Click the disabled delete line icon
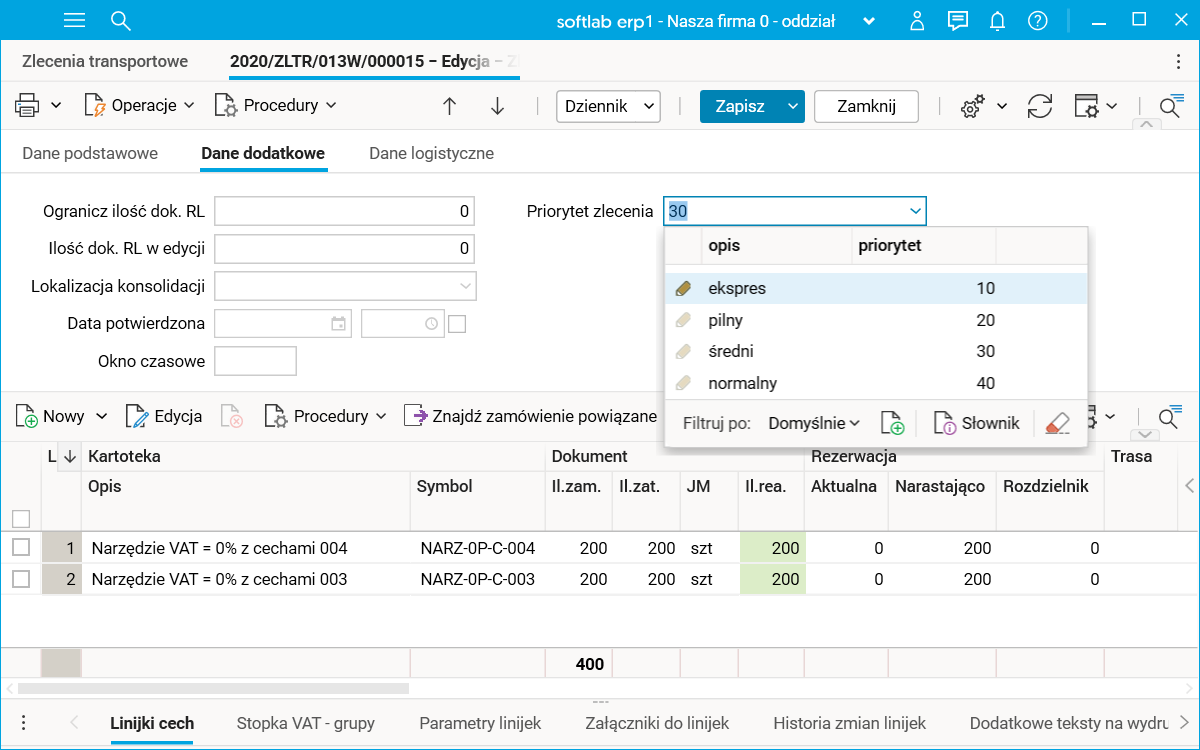This screenshot has height=750, width=1200. [x=232, y=416]
